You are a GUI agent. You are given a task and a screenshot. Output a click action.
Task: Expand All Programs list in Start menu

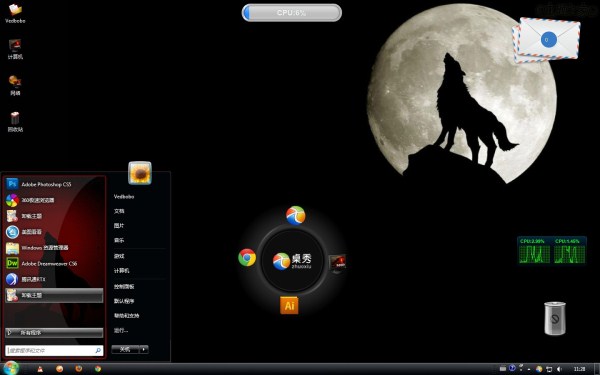(x=54, y=333)
